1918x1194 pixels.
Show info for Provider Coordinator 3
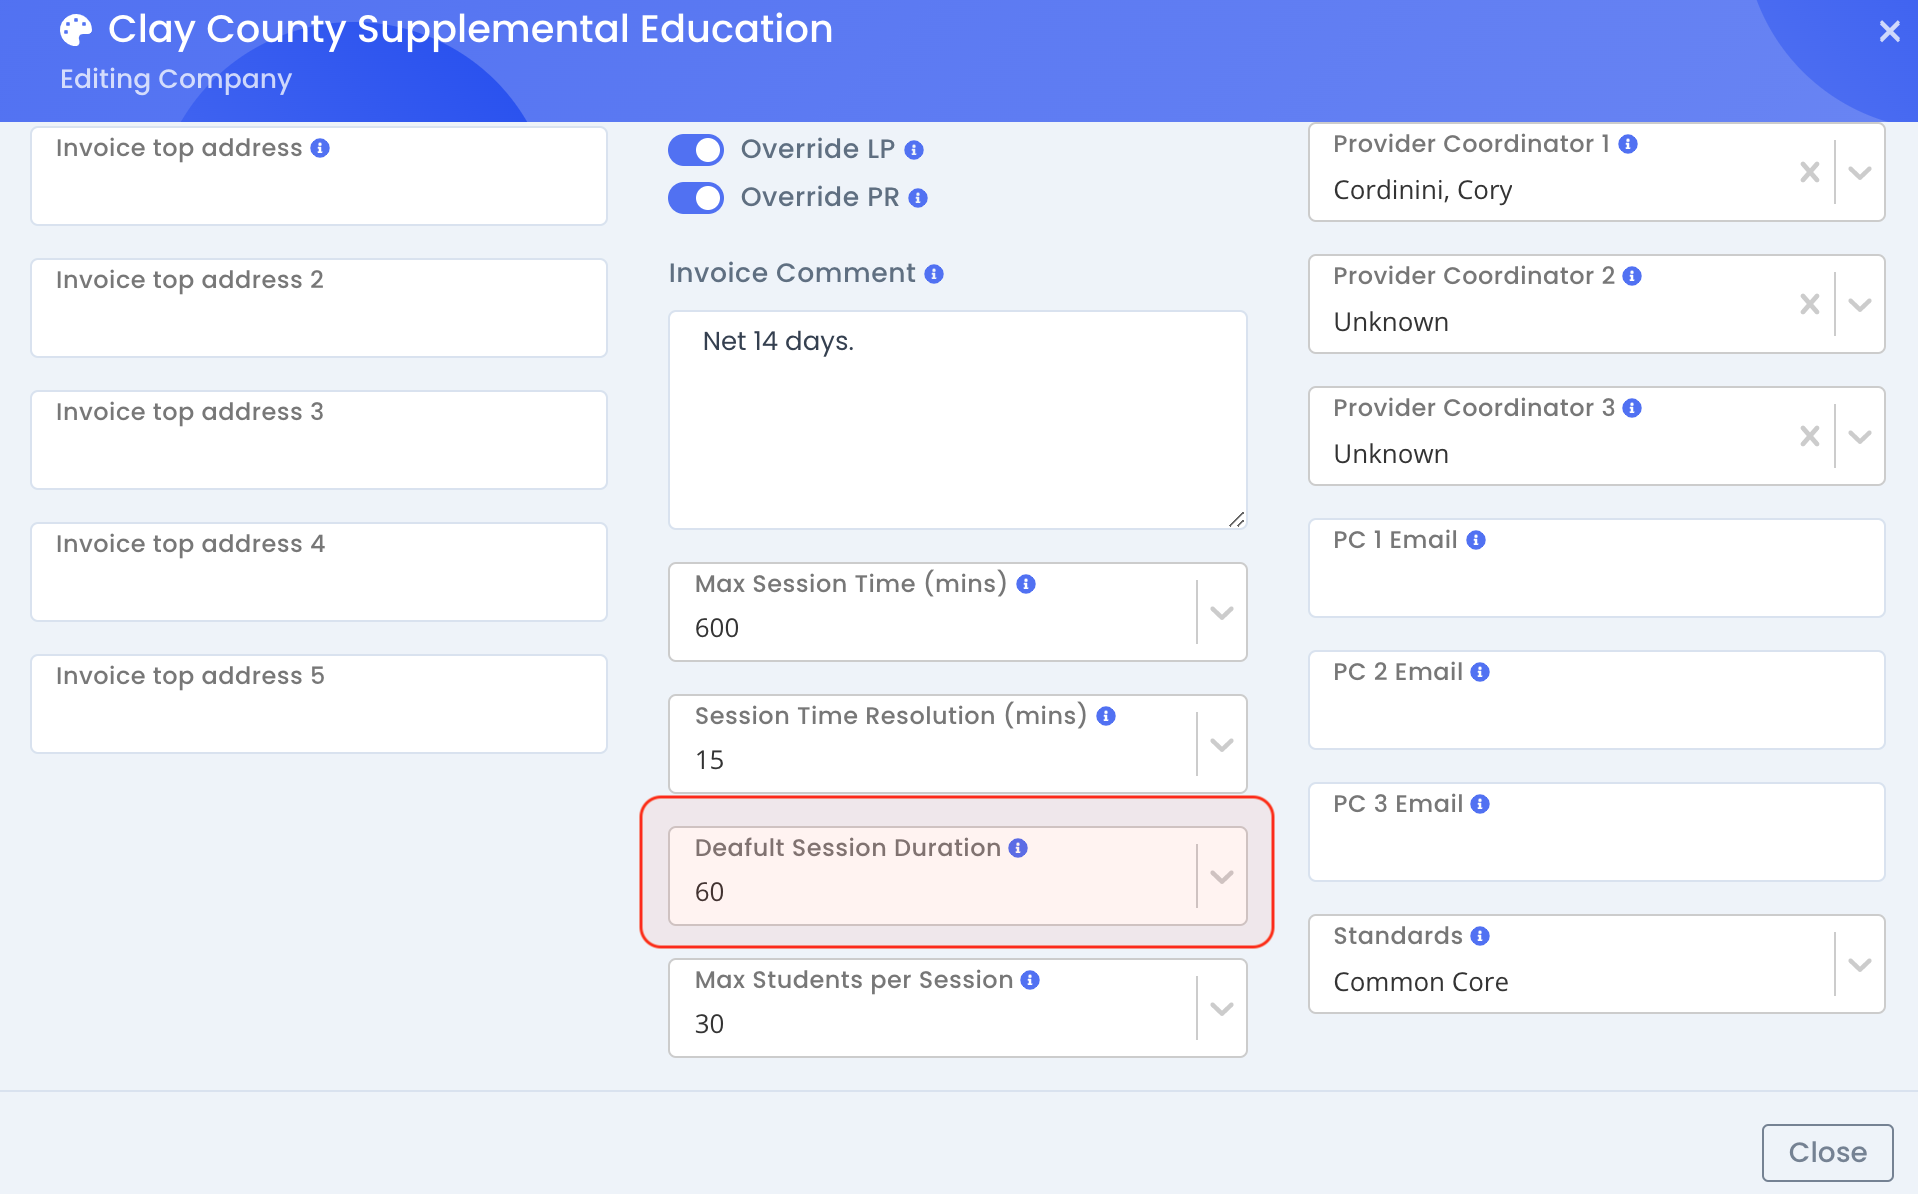pyautogui.click(x=1632, y=408)
